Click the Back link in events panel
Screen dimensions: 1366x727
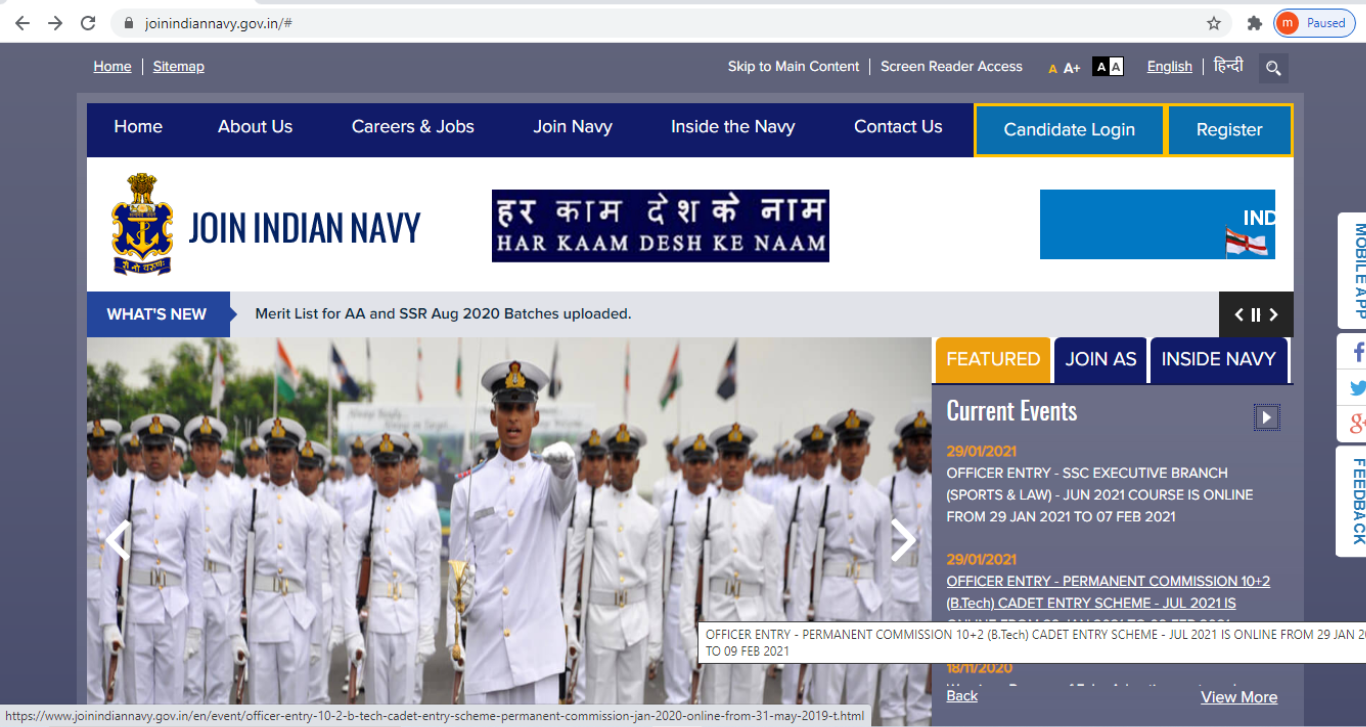(962, 696)
